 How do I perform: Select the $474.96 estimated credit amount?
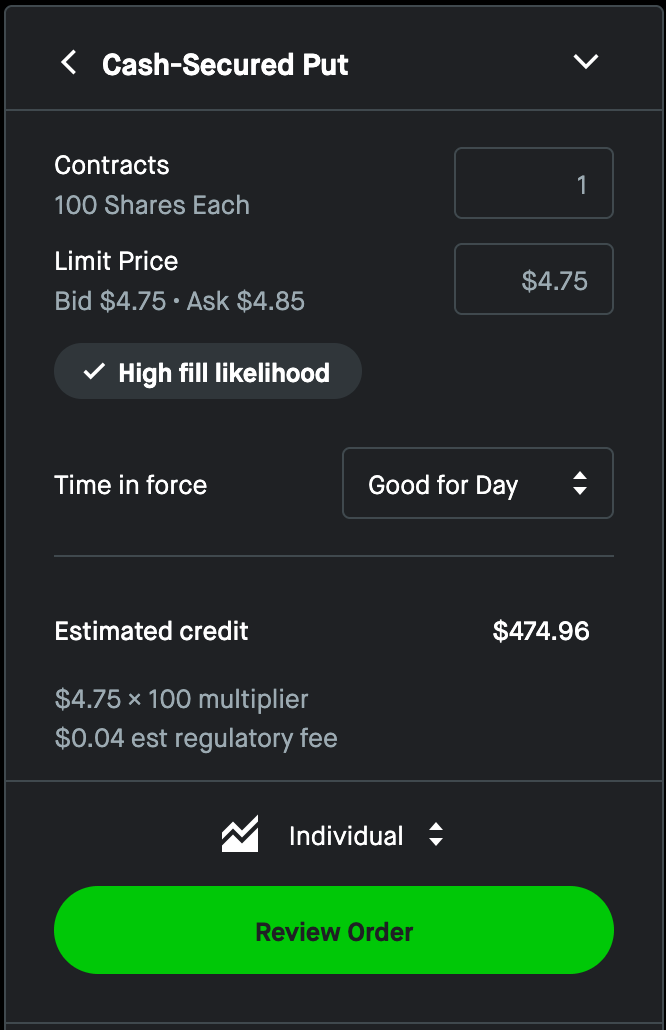(541, 631)
